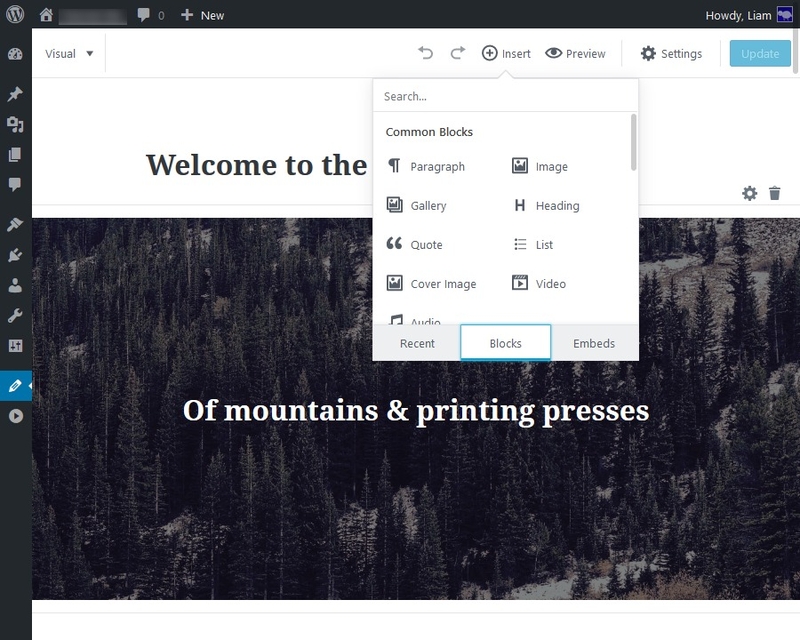
Task: Open Pages sidebar icon
Action: coord(15,154)
